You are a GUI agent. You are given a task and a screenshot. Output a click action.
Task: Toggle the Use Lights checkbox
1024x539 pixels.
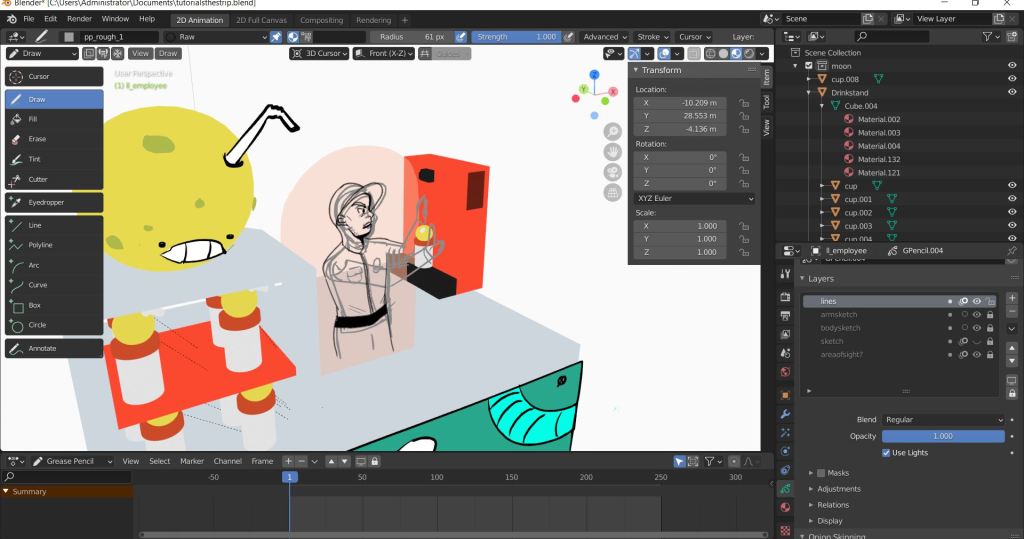(887, 453)
